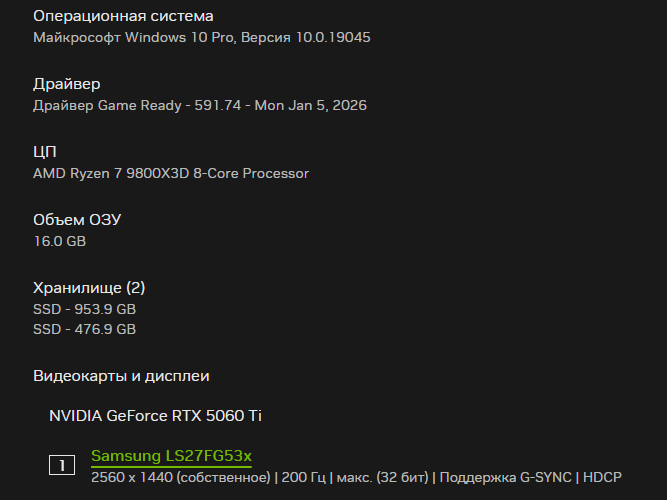The height and width of the screenshot is (500, 667).
Task: Click the Операционная система heading
Action: pyautogui.click(x=123, y=16)
